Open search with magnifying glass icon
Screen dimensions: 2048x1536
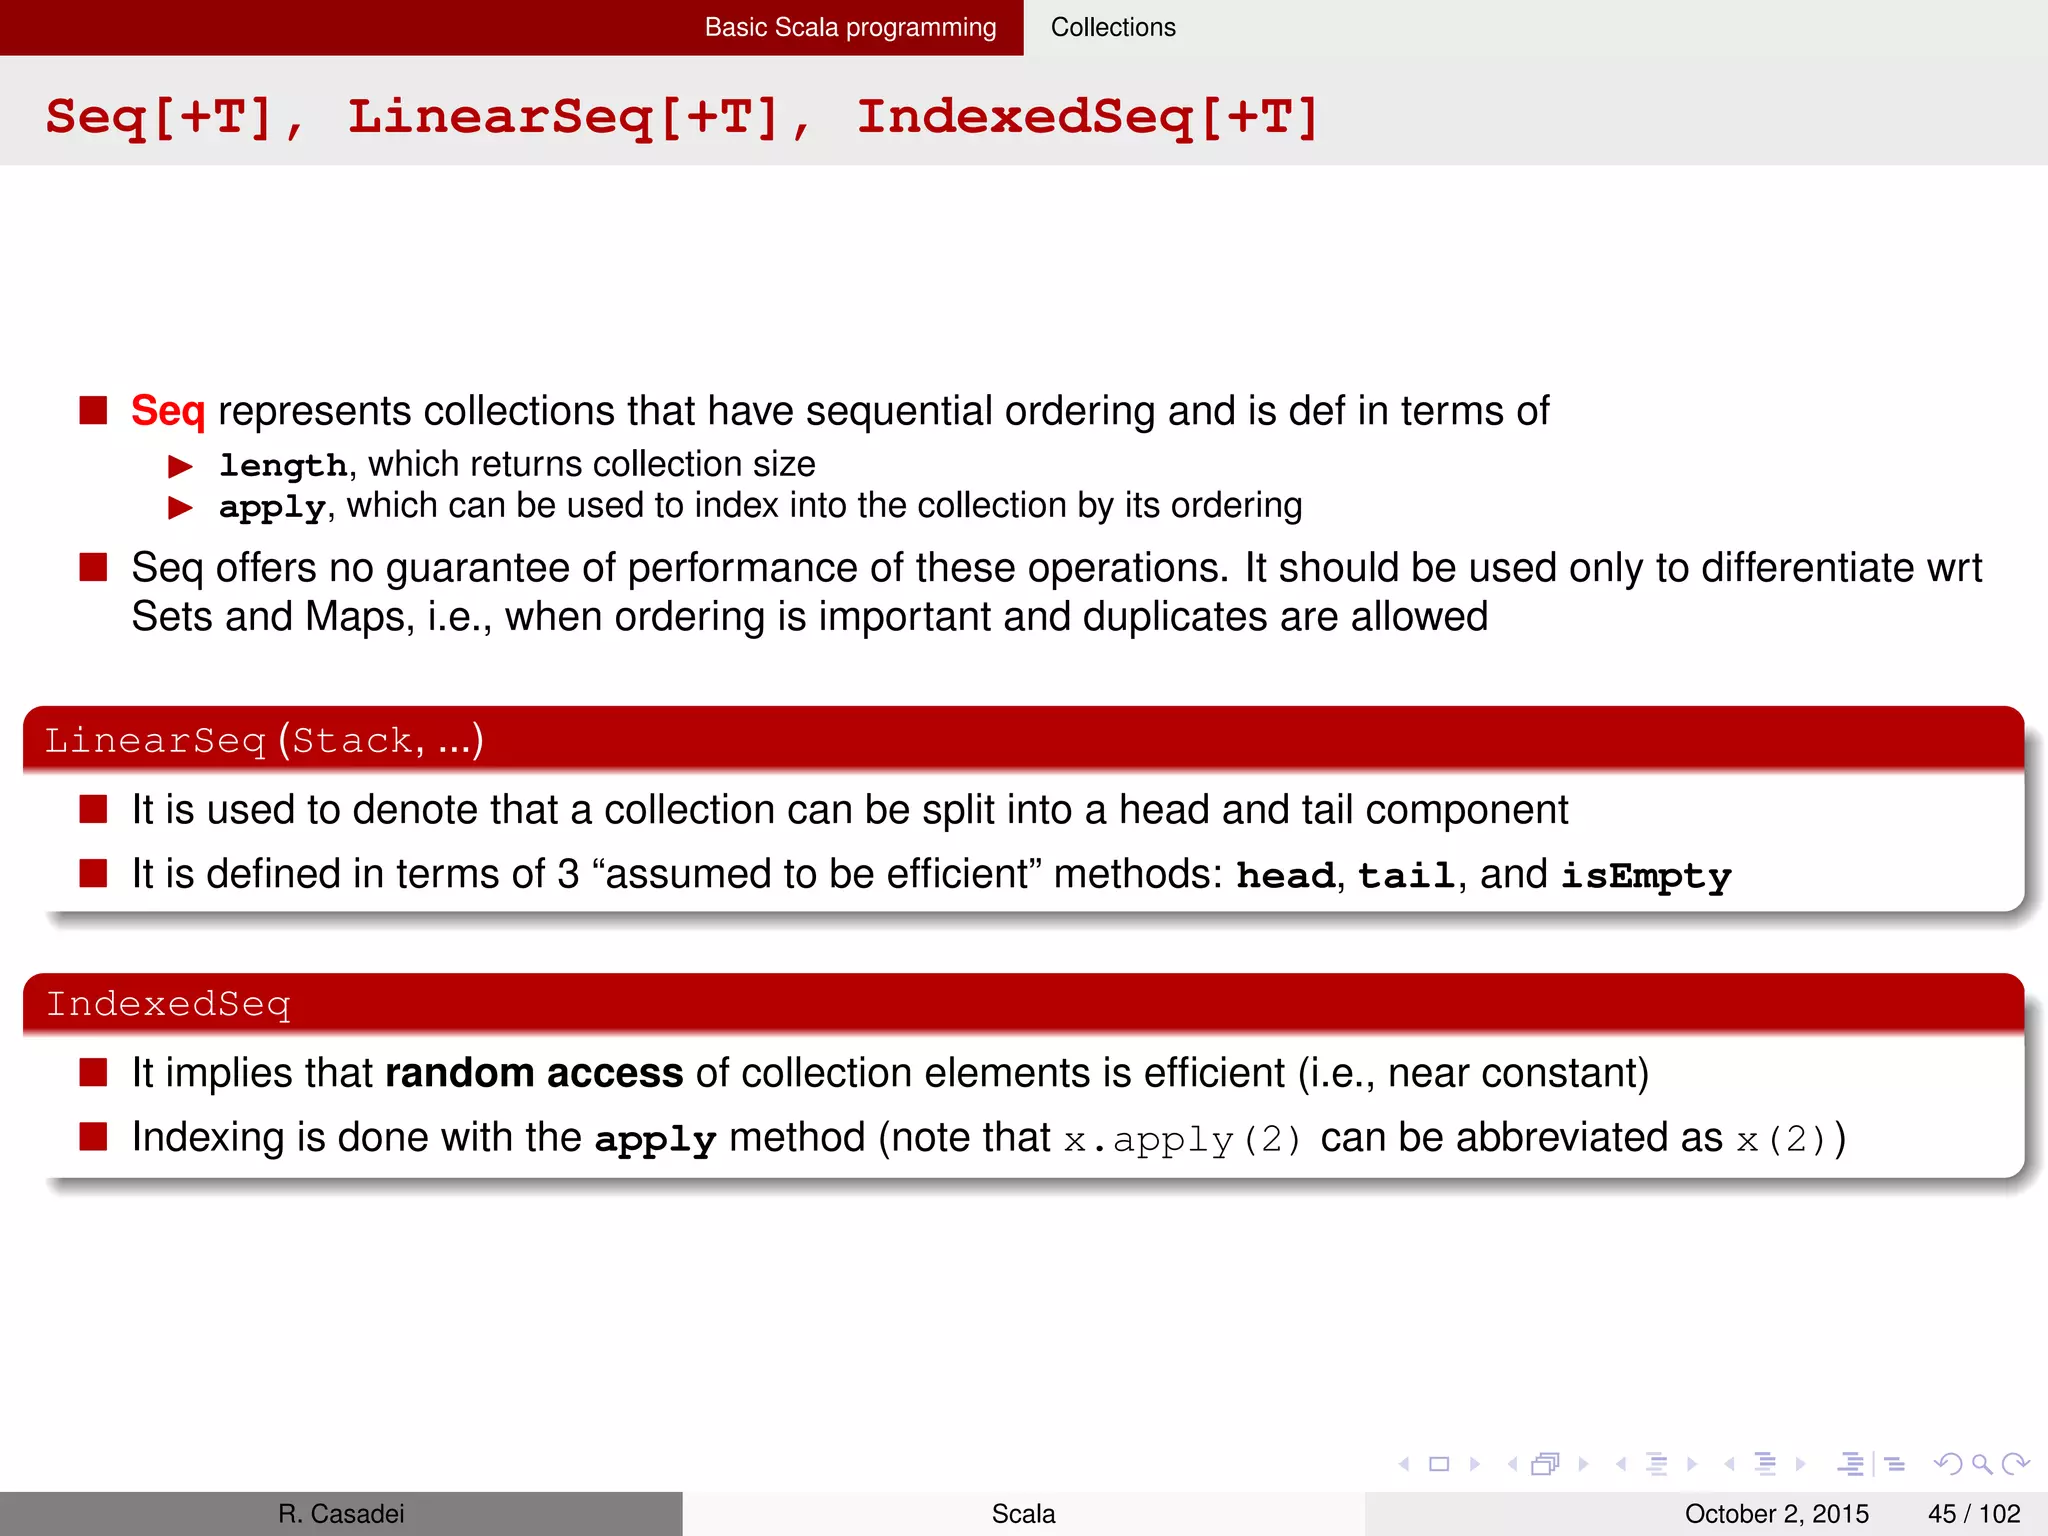(x=1981, y=1464)
